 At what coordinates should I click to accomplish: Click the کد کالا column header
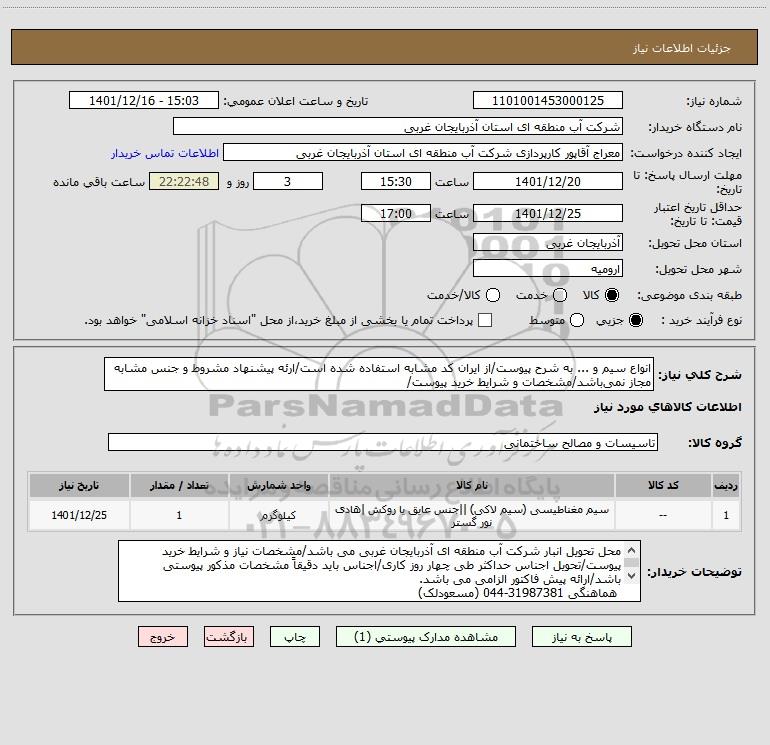pyautogui.click(x=663, y=485)
